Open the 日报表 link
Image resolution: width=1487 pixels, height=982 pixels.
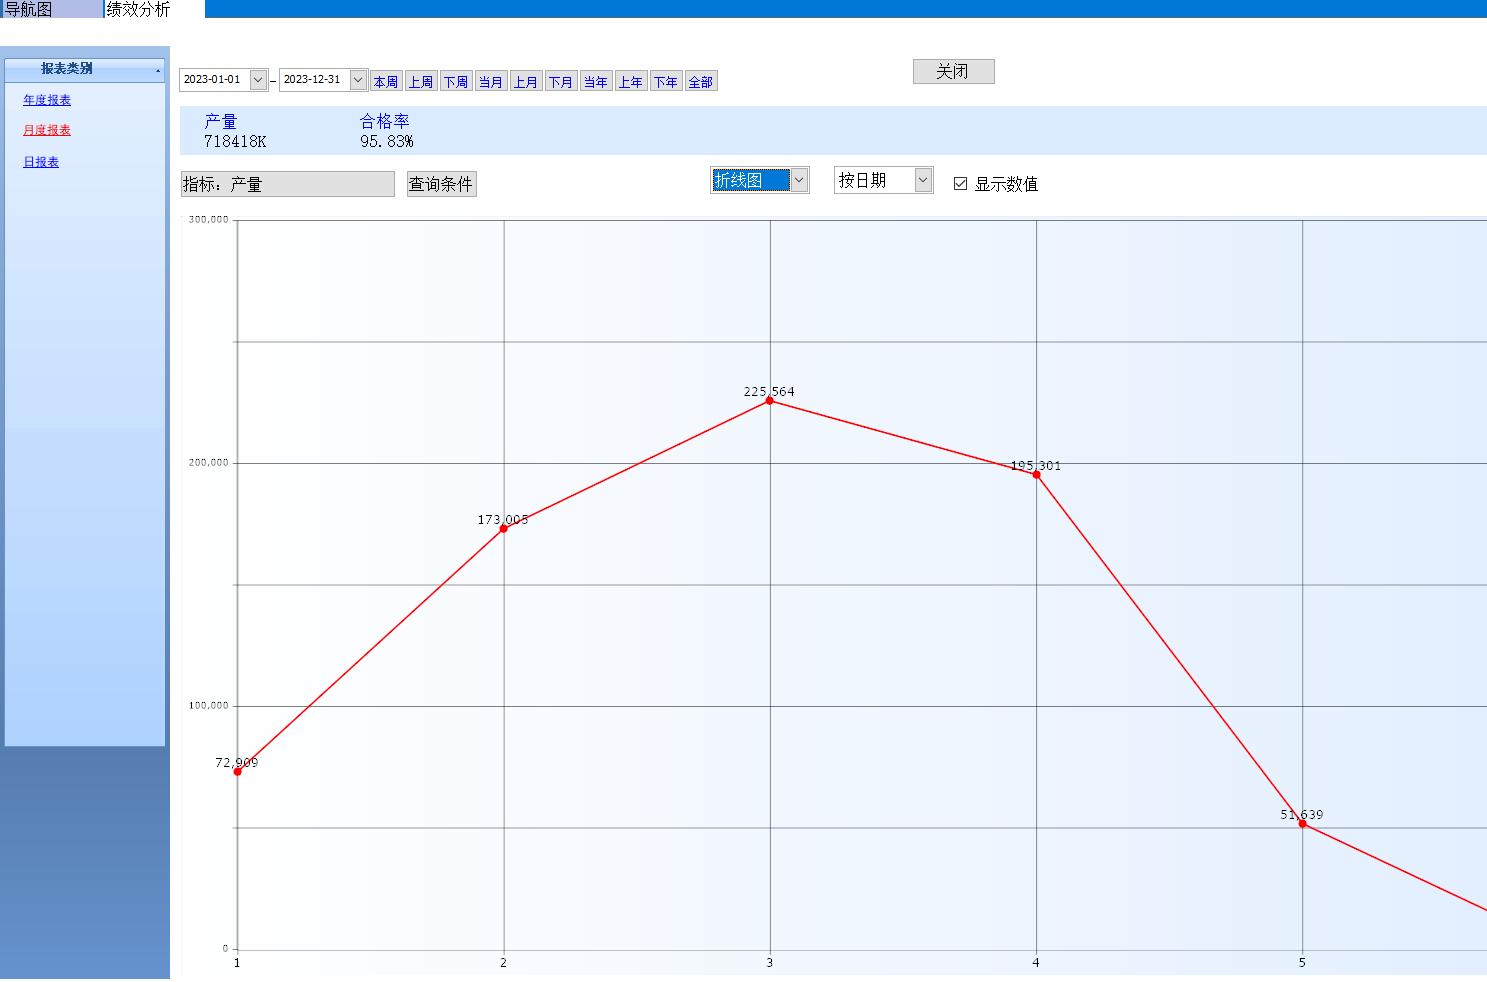click(x=41, y=162)
